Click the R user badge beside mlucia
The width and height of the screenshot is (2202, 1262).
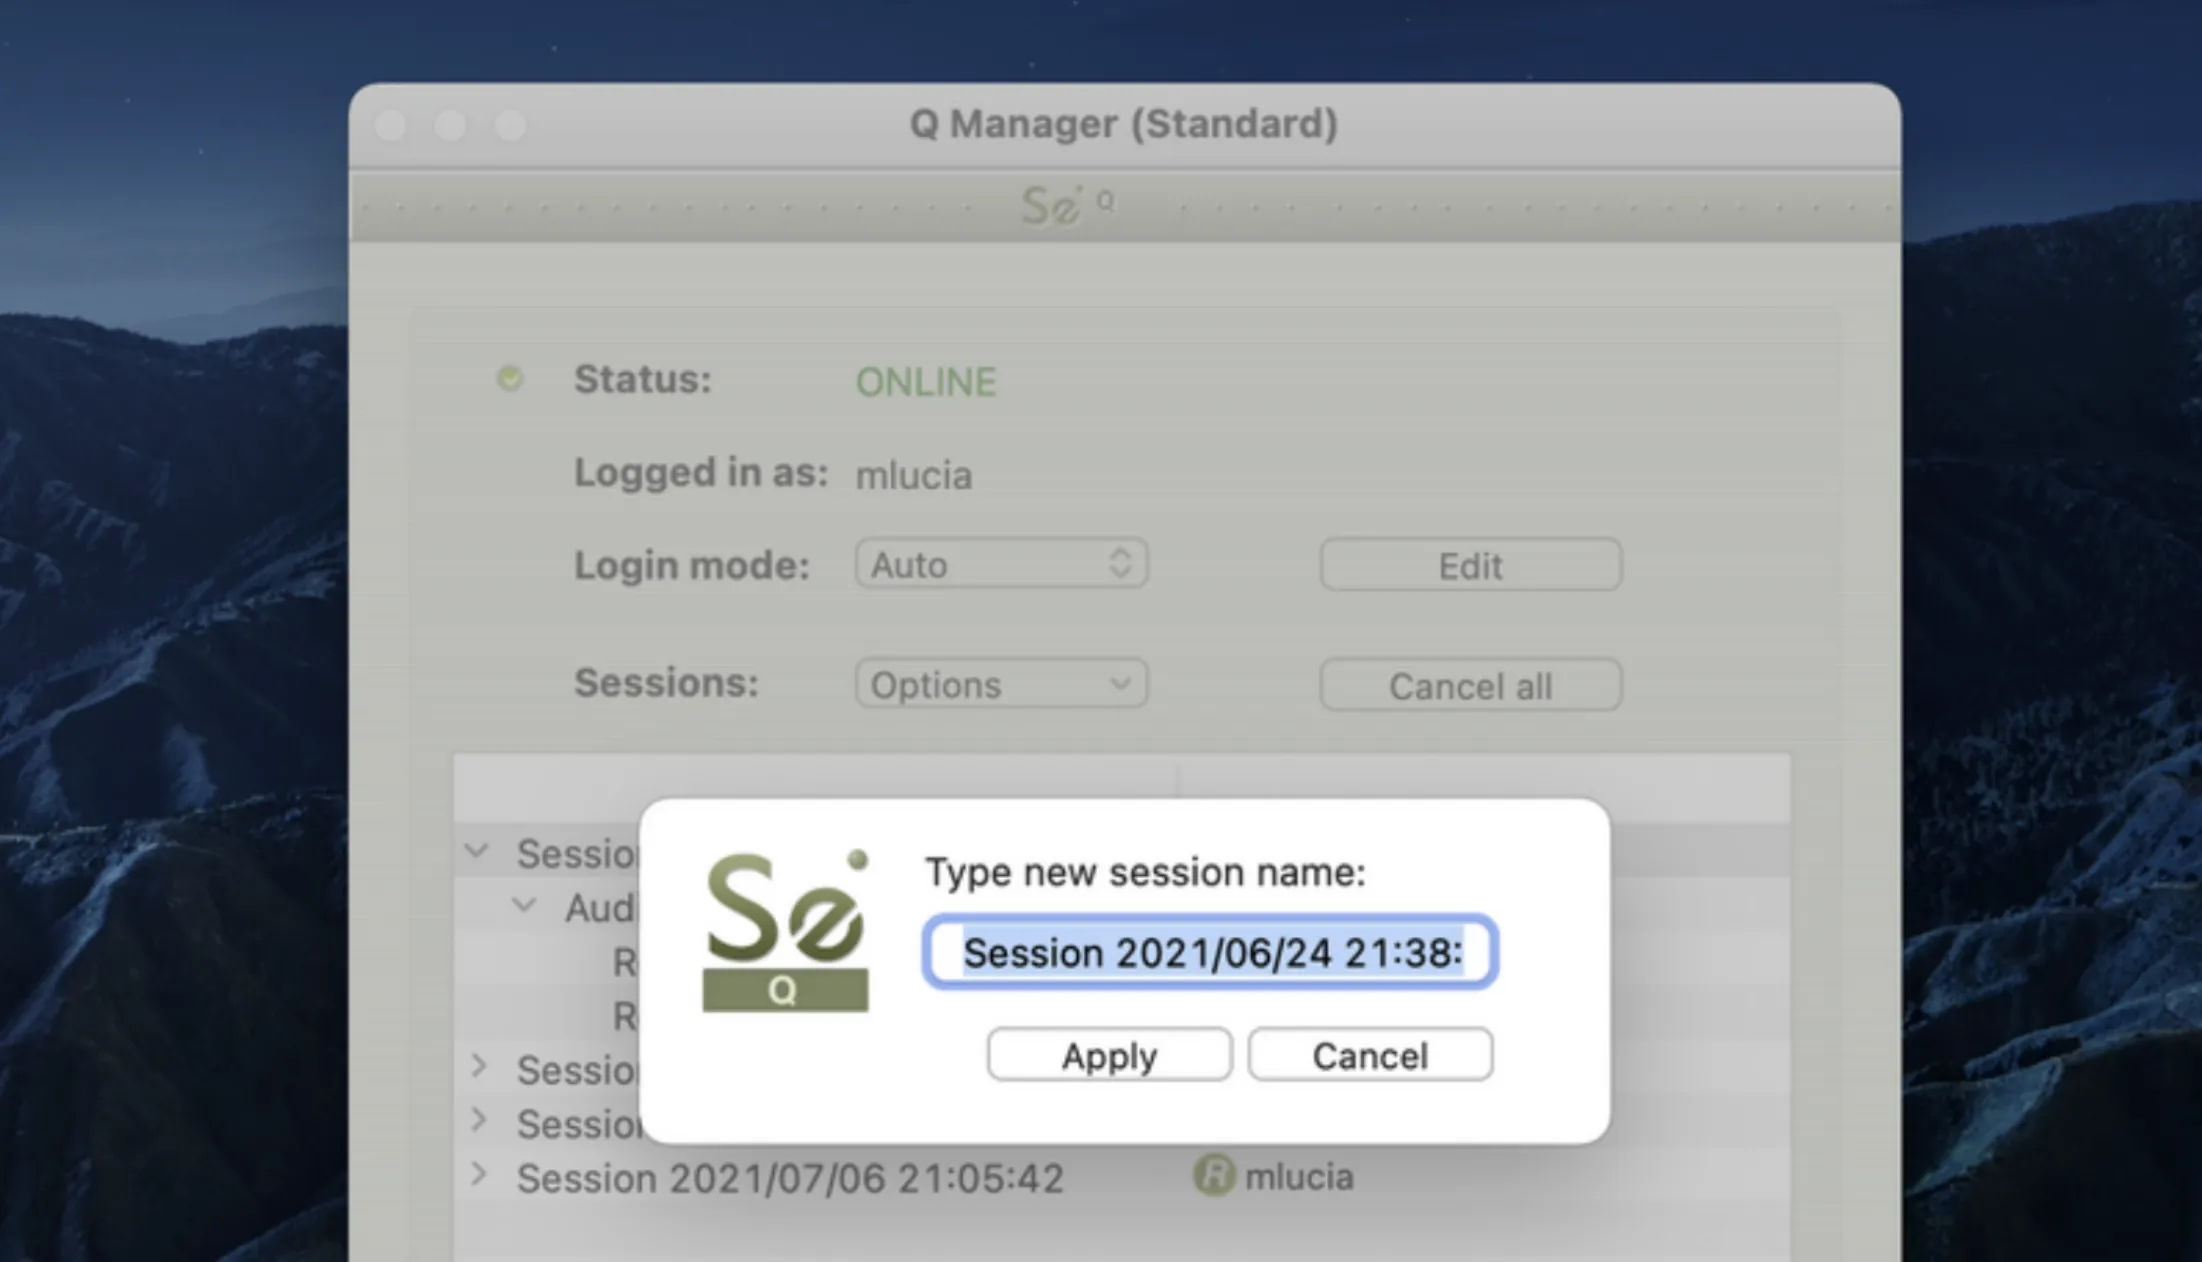click(1214, 1176)
